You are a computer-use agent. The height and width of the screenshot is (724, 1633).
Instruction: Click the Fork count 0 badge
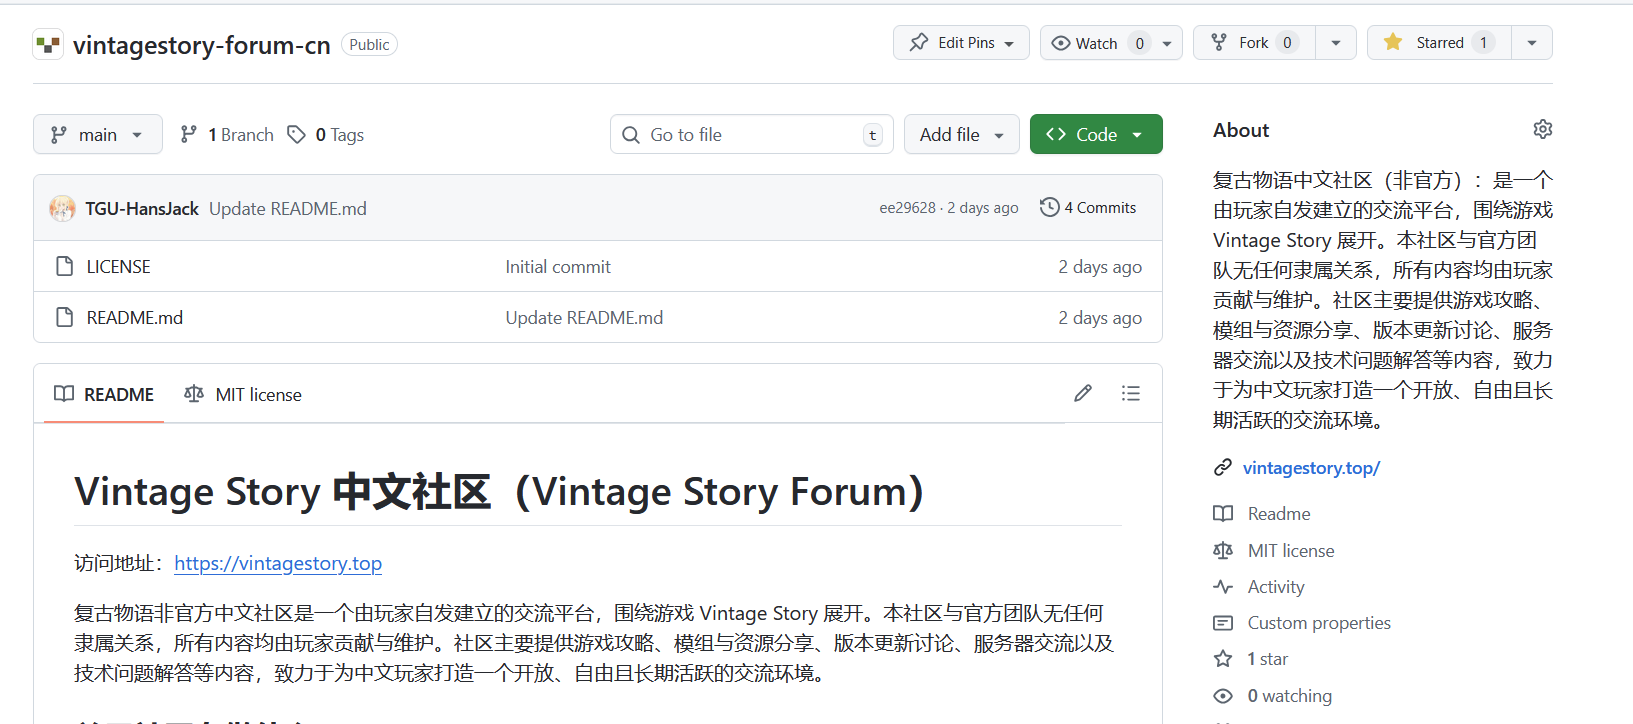[x=1287, y=43]
